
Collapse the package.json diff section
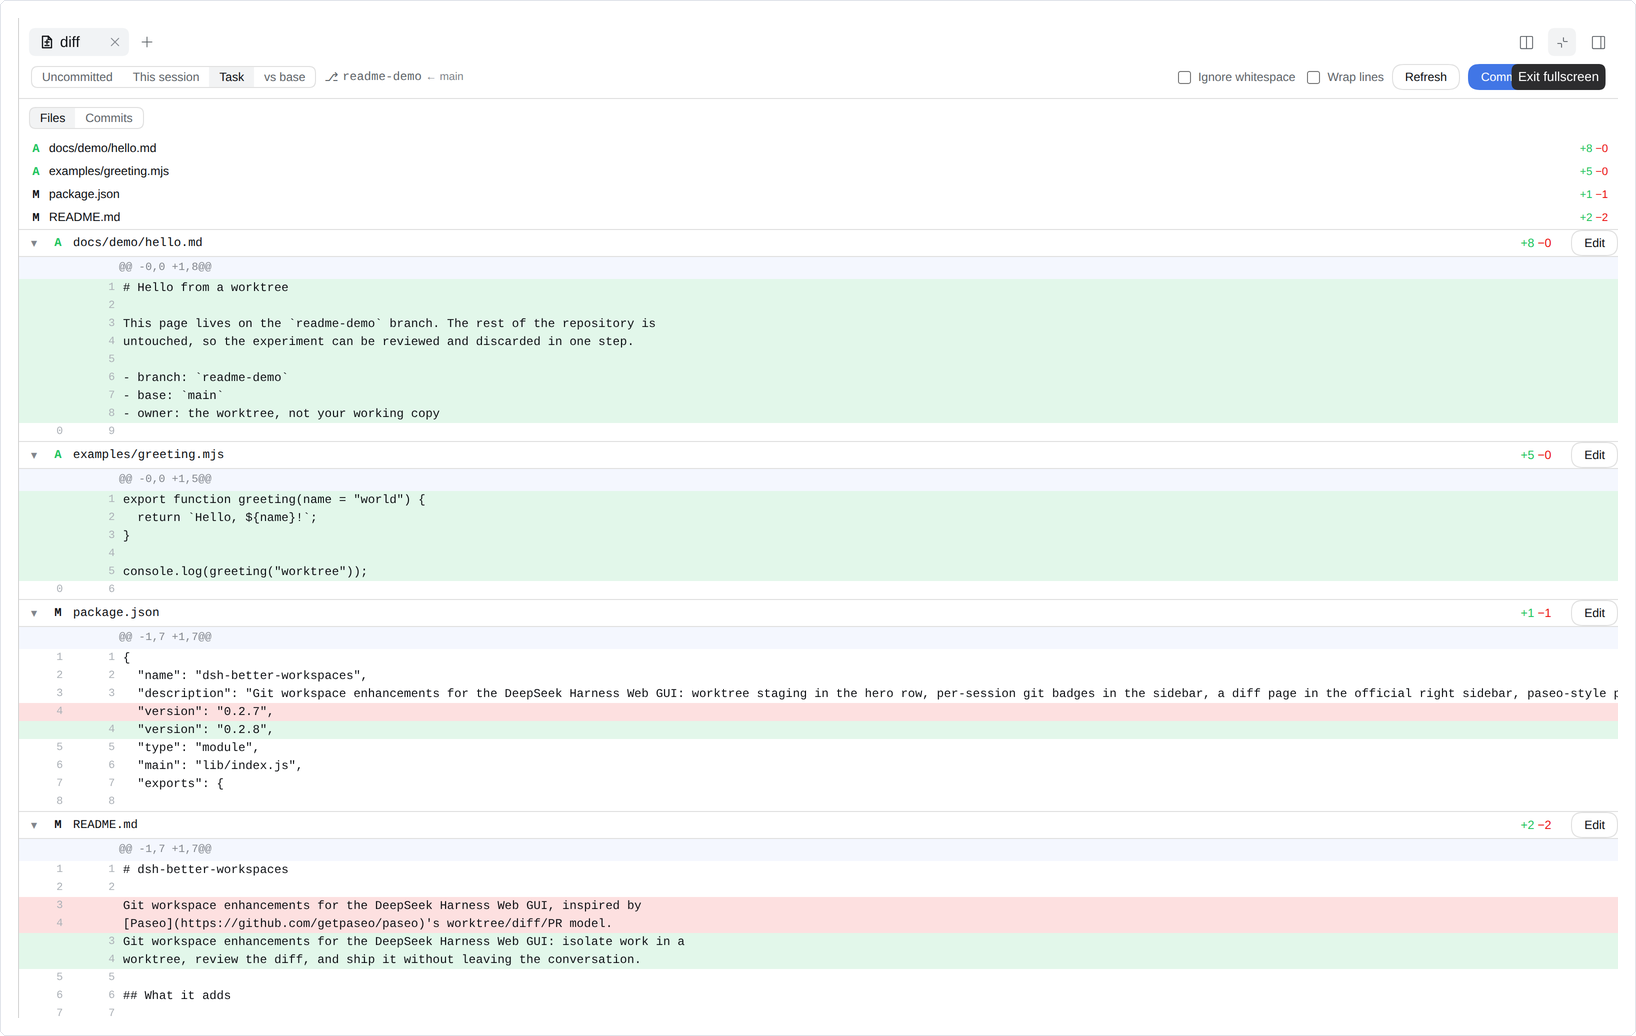[x=34, y=613]
